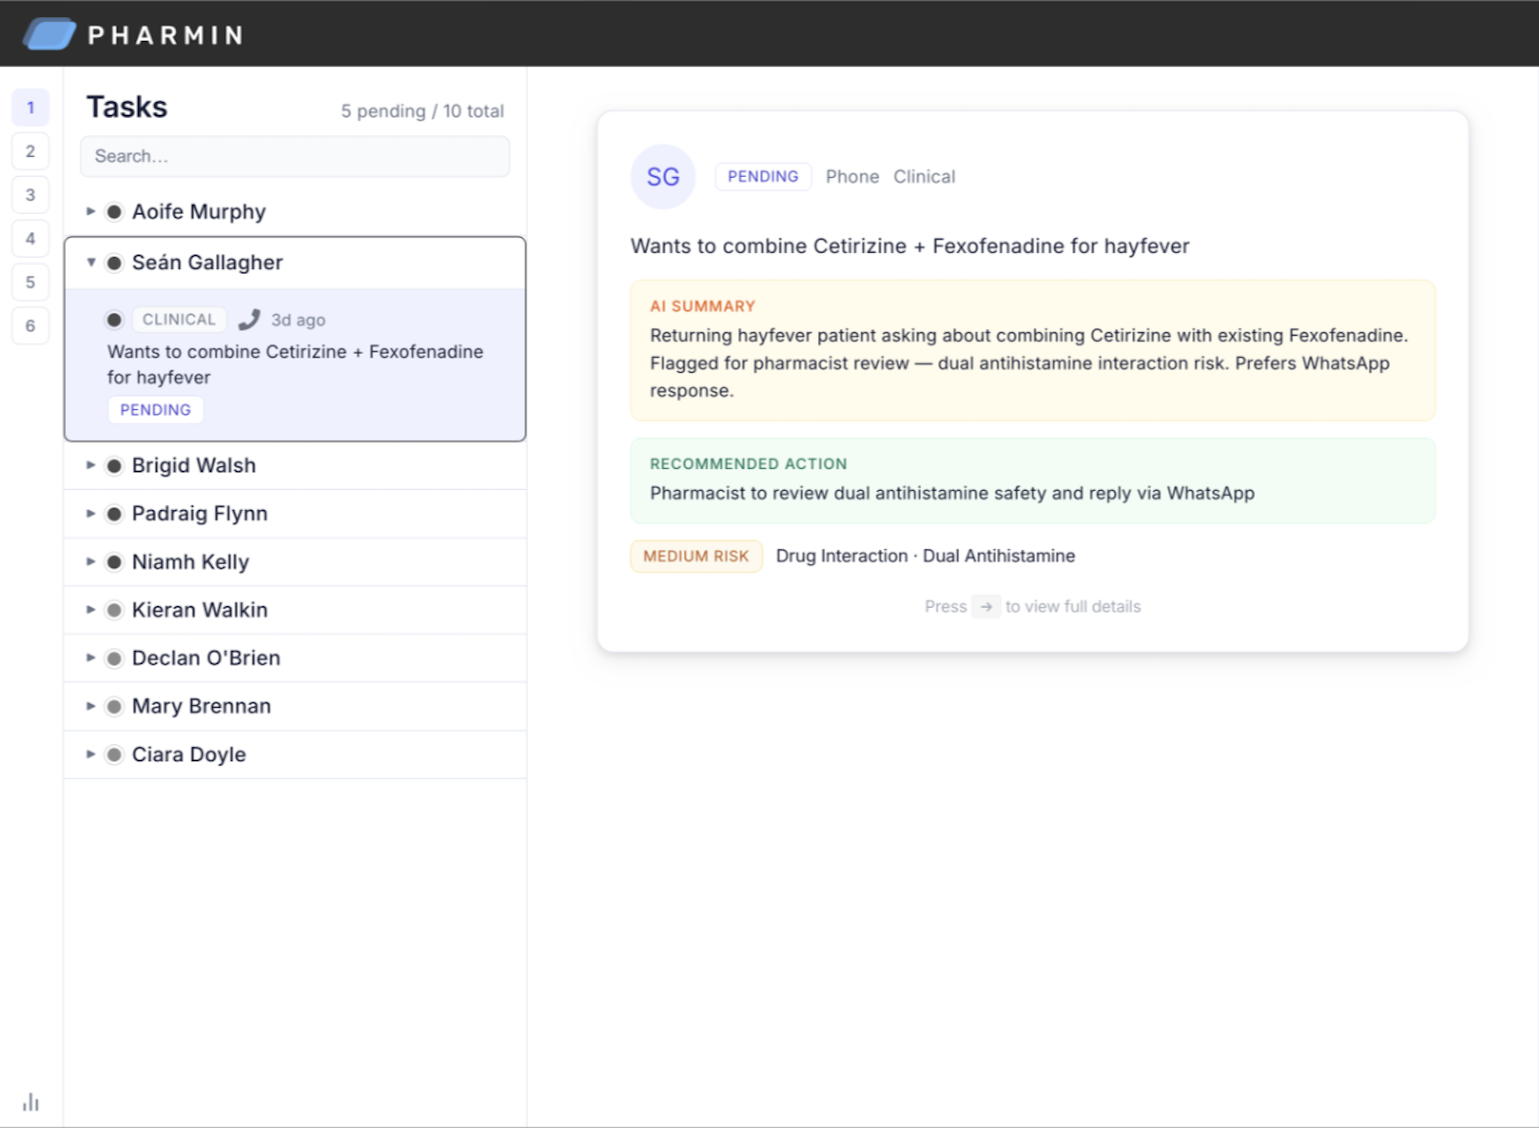
Task: Expand the Brigid Walsh task group
Action: click(91, 465)
